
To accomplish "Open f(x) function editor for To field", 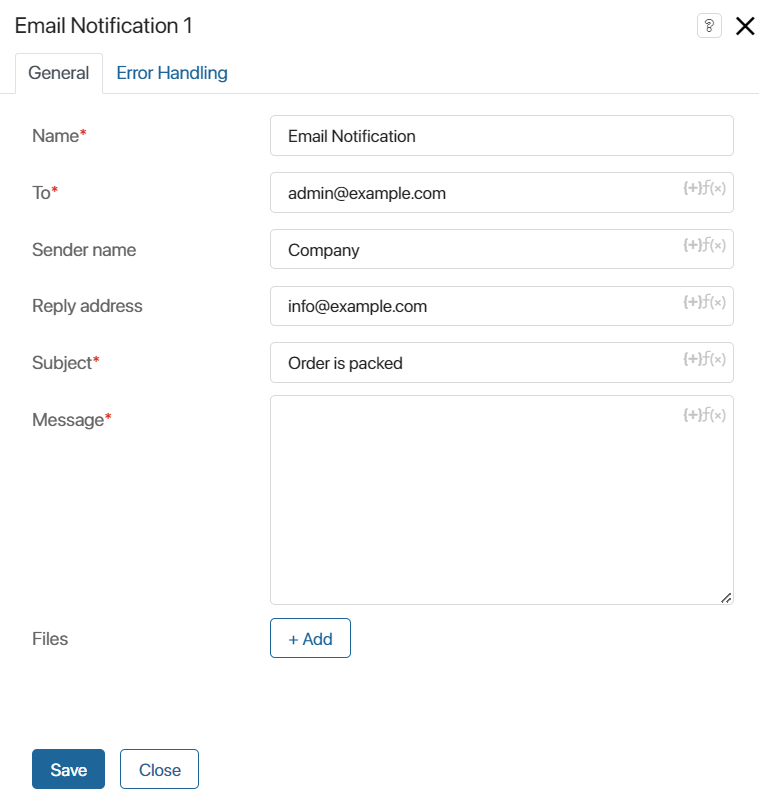I will [x=713, y=188].
